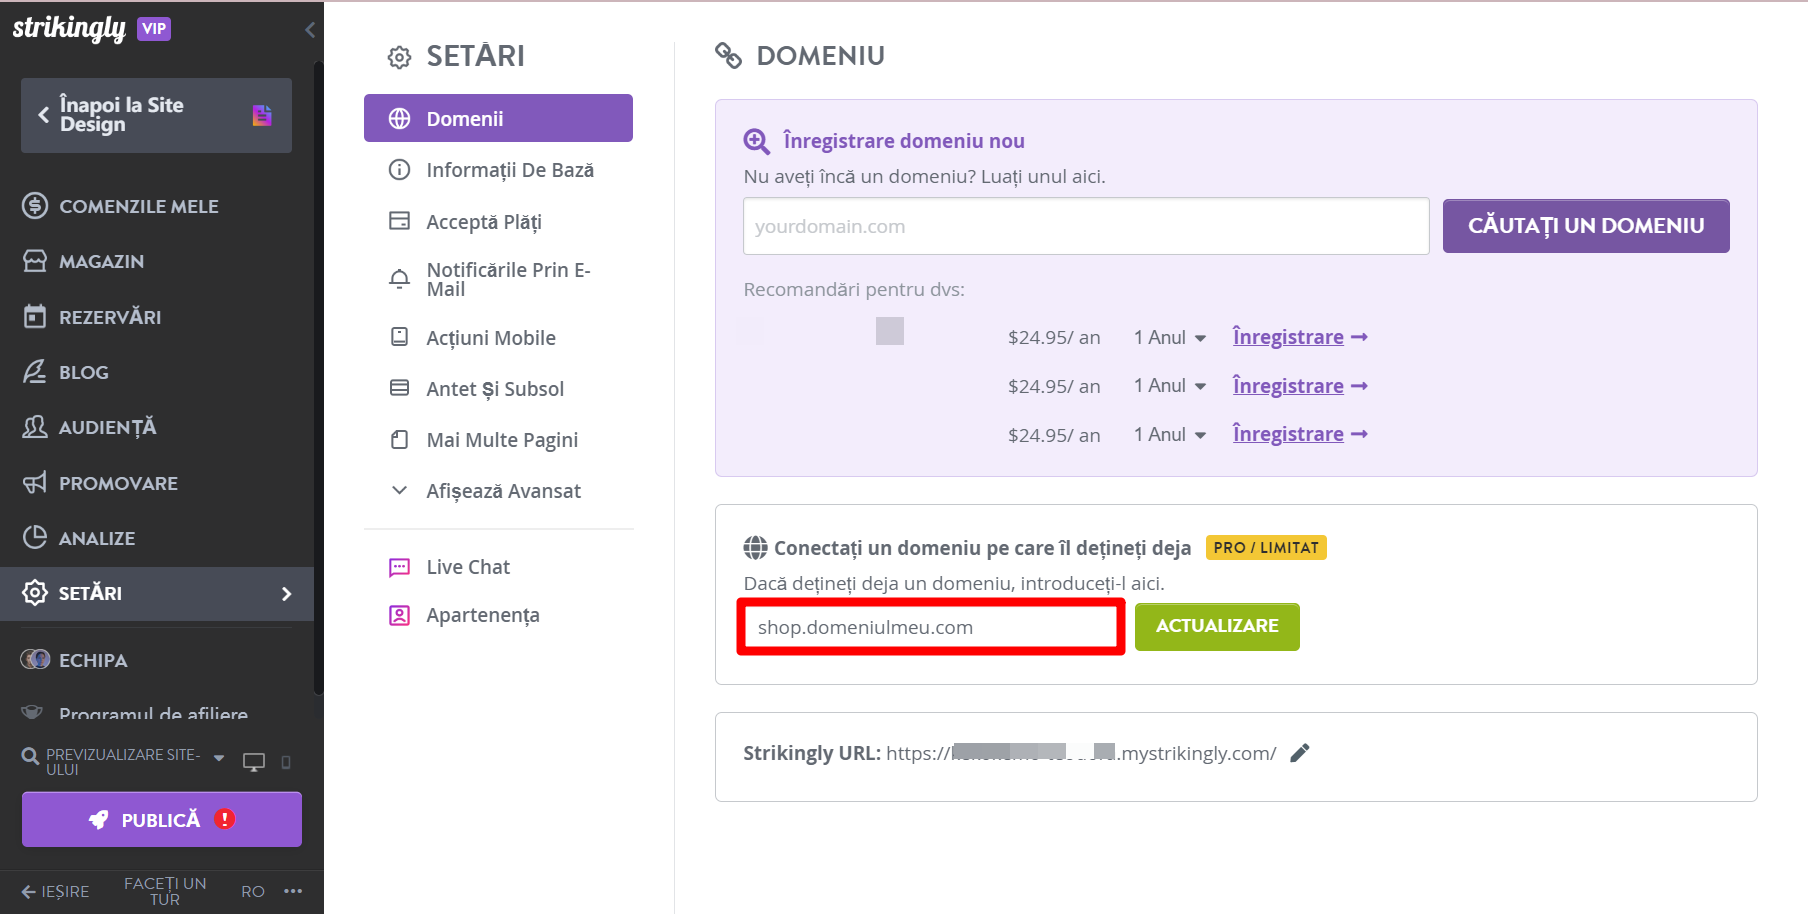Switch to desktop preview icon
Image resolution: width=1808 pixels, height=914 pixels.
[x=254, y=762]
